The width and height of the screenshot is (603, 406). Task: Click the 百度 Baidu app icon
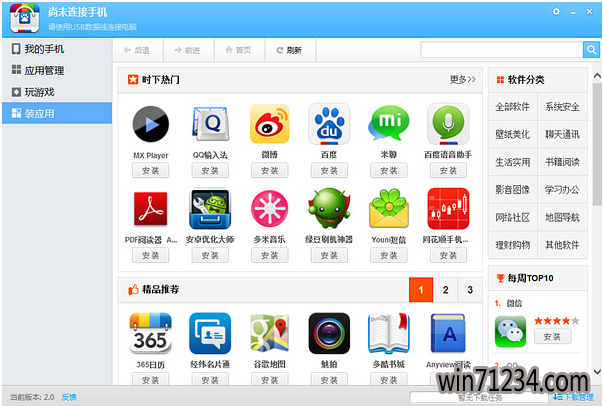coord(329,124)
